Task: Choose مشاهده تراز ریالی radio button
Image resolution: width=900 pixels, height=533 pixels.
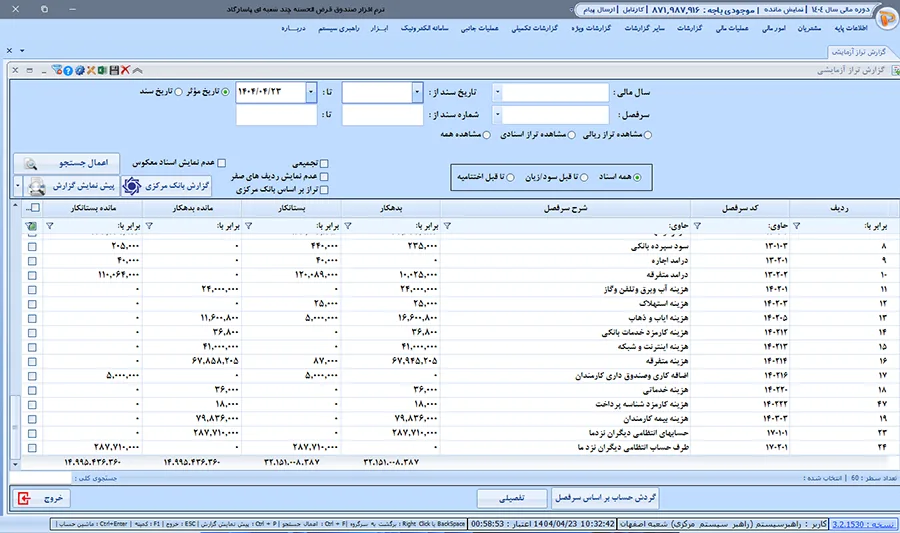Action: 647,135
